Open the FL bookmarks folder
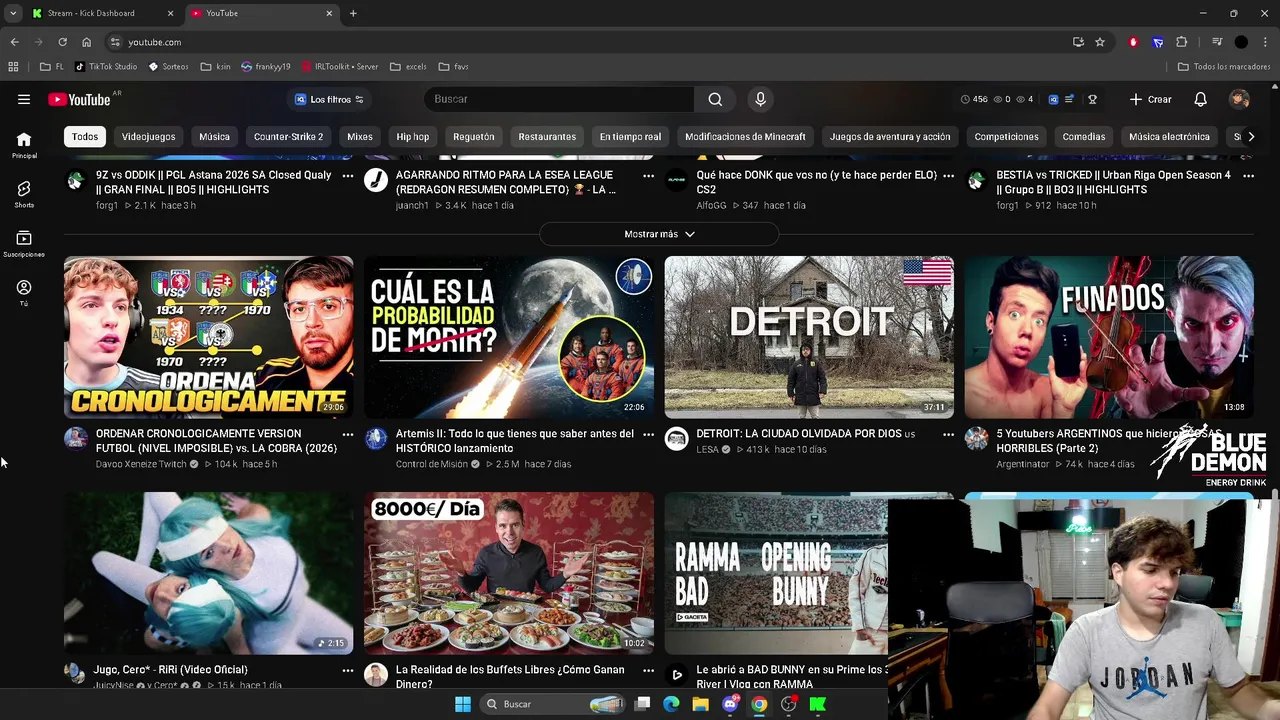The image size is (1280, 720). point(52,67)
